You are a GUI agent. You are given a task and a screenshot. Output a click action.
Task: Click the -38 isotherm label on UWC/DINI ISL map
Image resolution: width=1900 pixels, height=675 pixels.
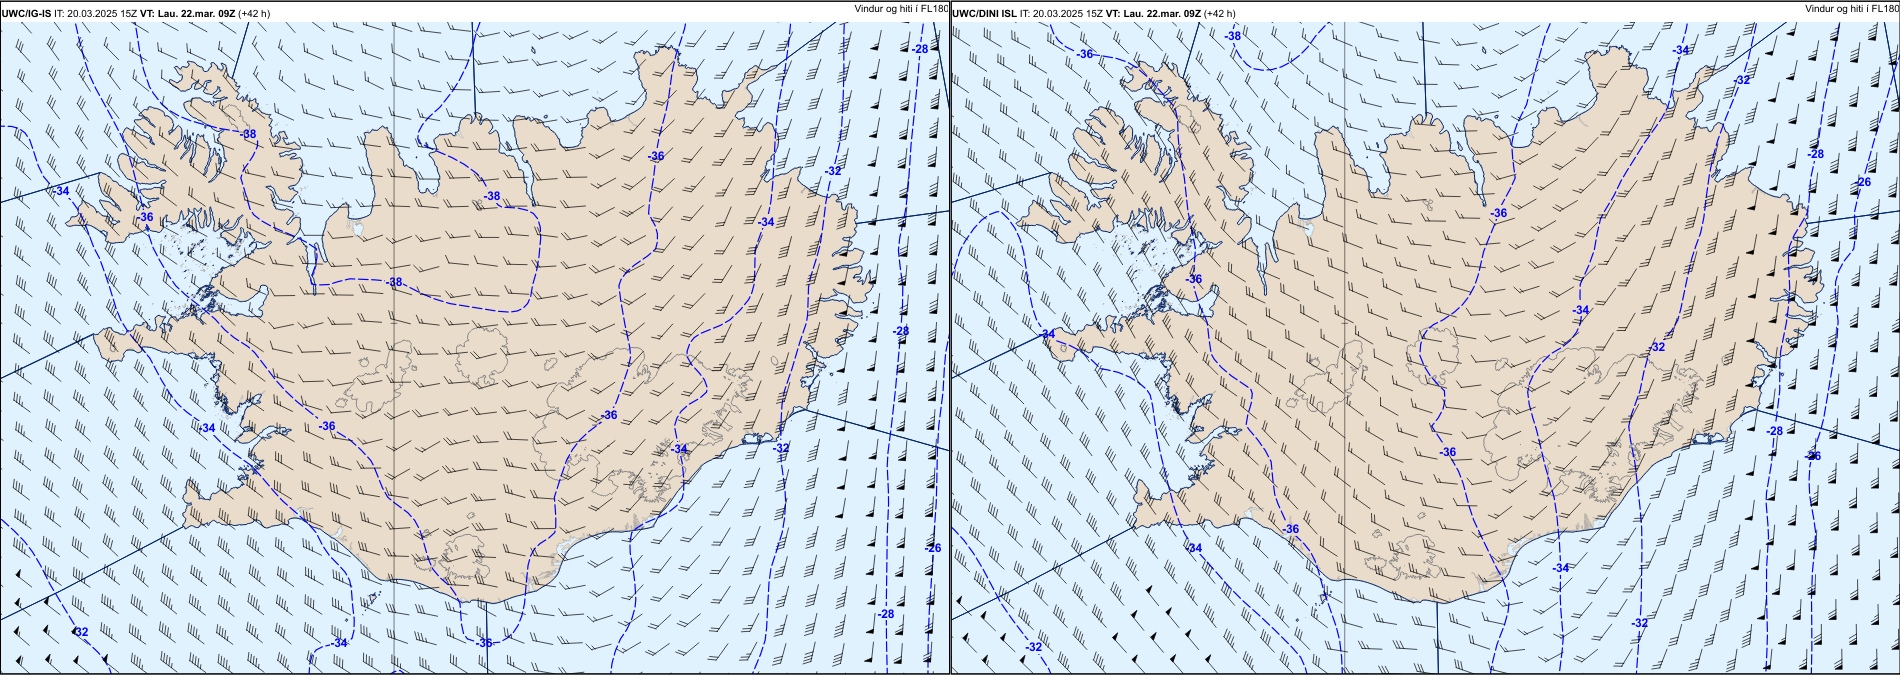coord(1233,36)
